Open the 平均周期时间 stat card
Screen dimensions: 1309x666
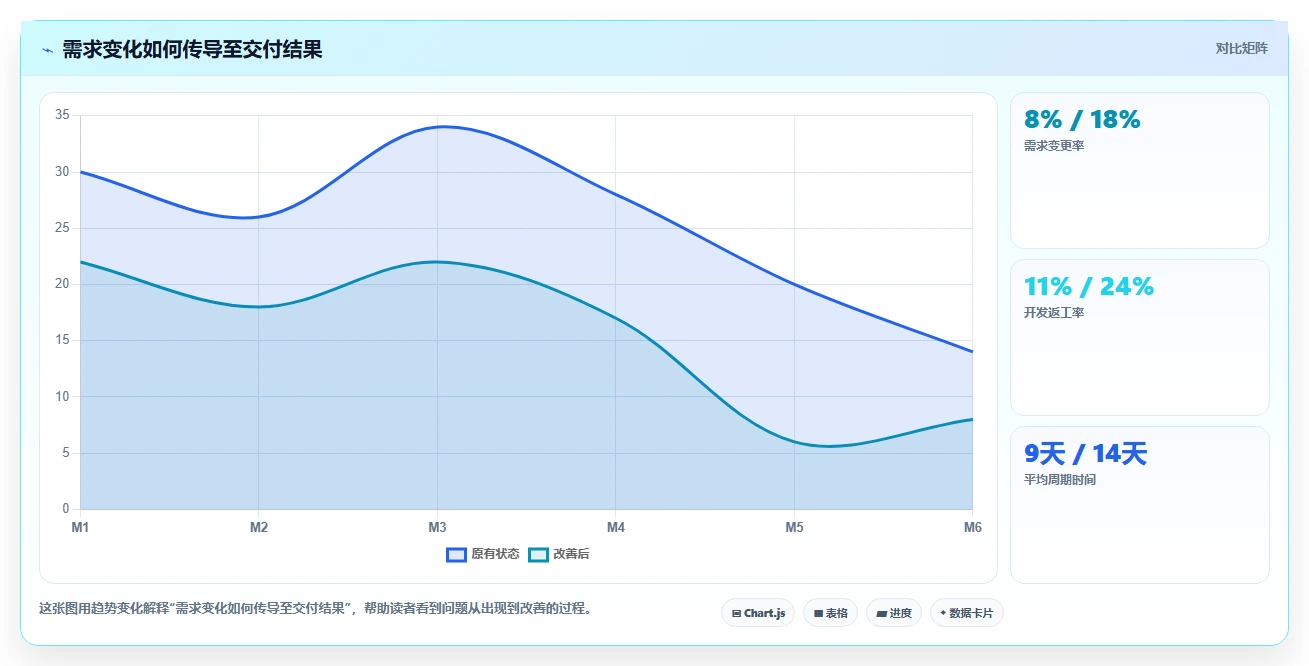[1140, 505]
